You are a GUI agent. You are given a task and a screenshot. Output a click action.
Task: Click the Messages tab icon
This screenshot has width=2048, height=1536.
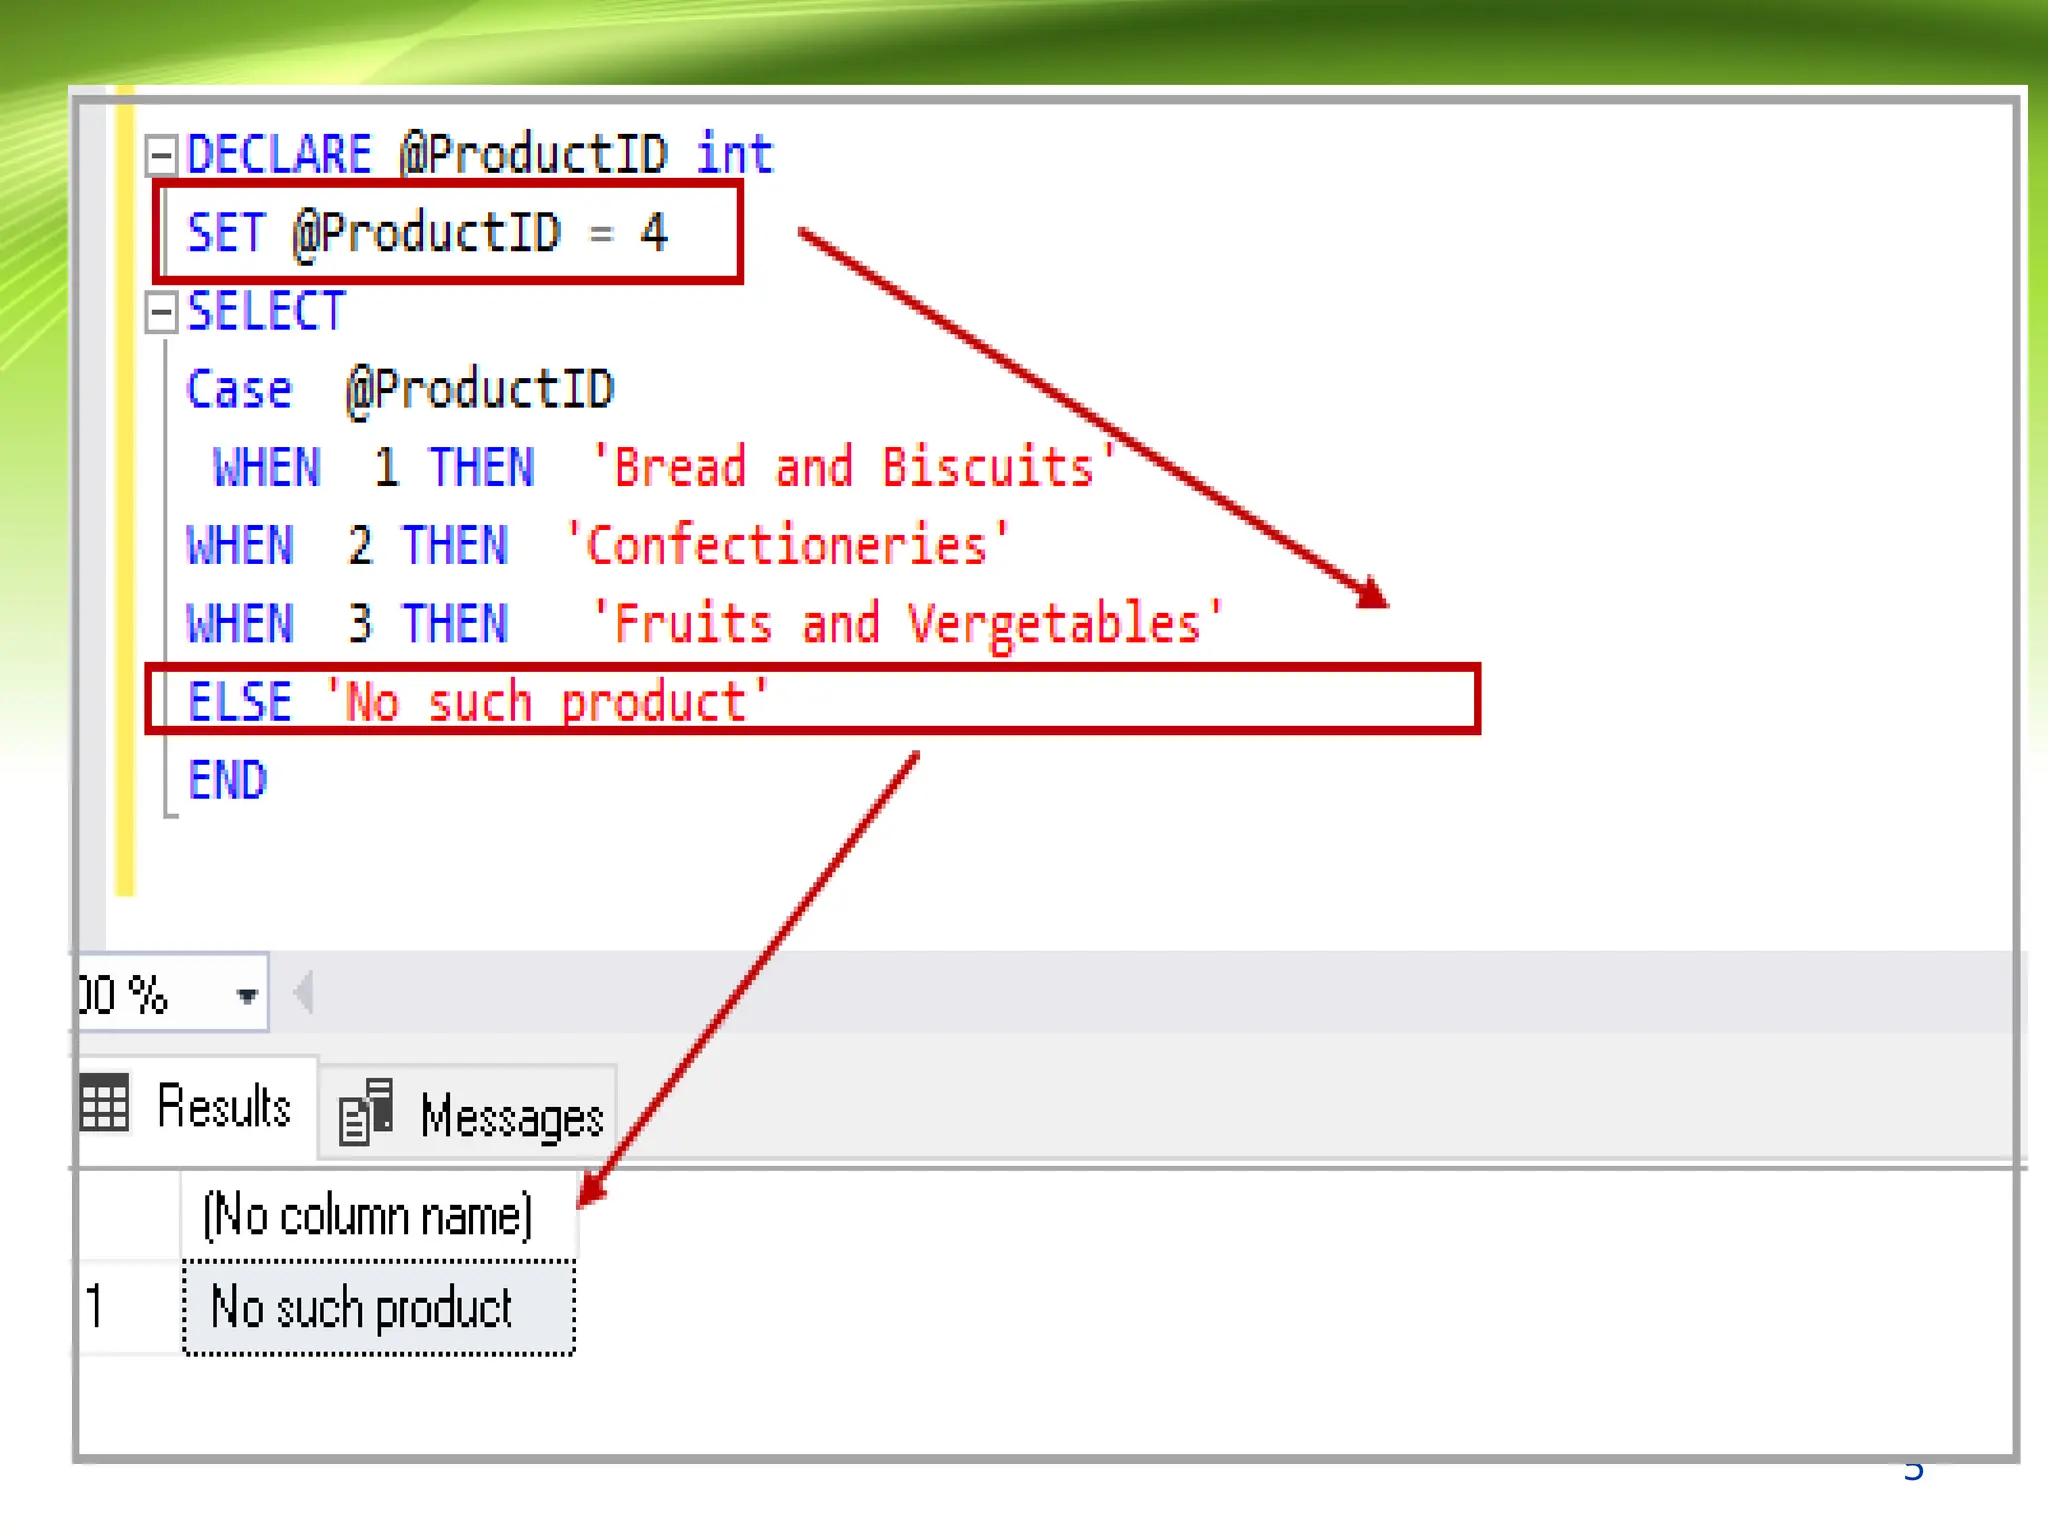(366, 1112)
